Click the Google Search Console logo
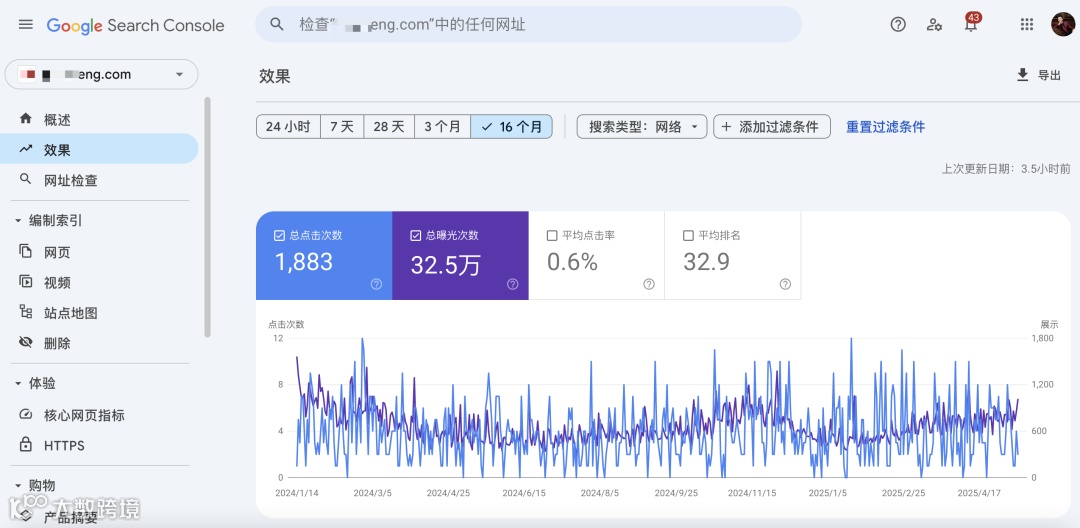This screenshot has width=1080, height=528. 136,25
